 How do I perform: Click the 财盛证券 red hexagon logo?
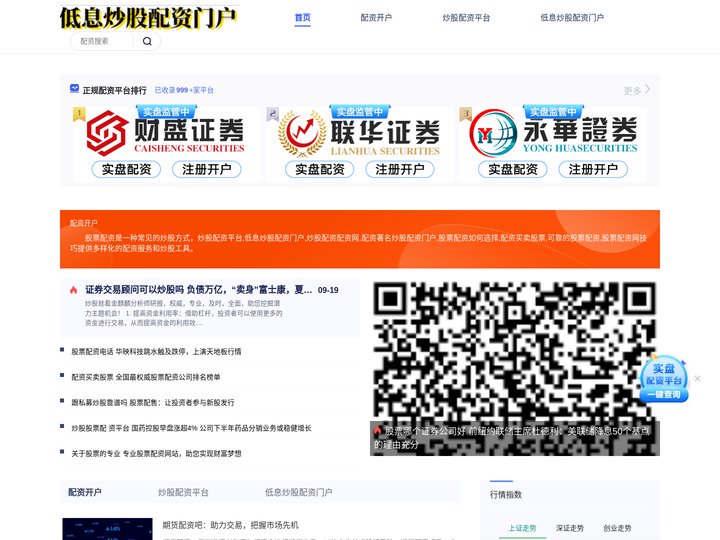pyautogui.click(x=107, y=133)
